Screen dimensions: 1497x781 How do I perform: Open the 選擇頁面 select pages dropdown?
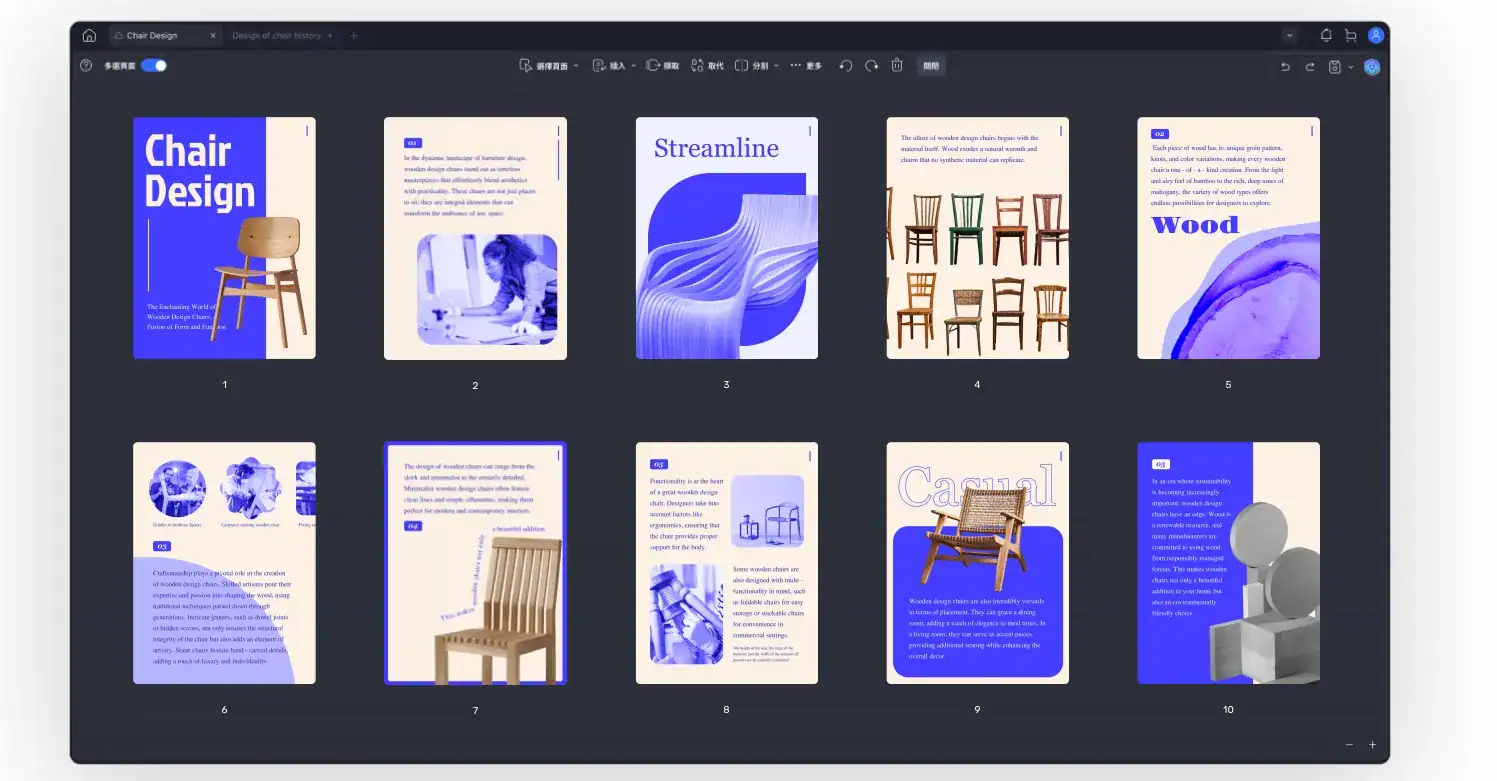549,66
